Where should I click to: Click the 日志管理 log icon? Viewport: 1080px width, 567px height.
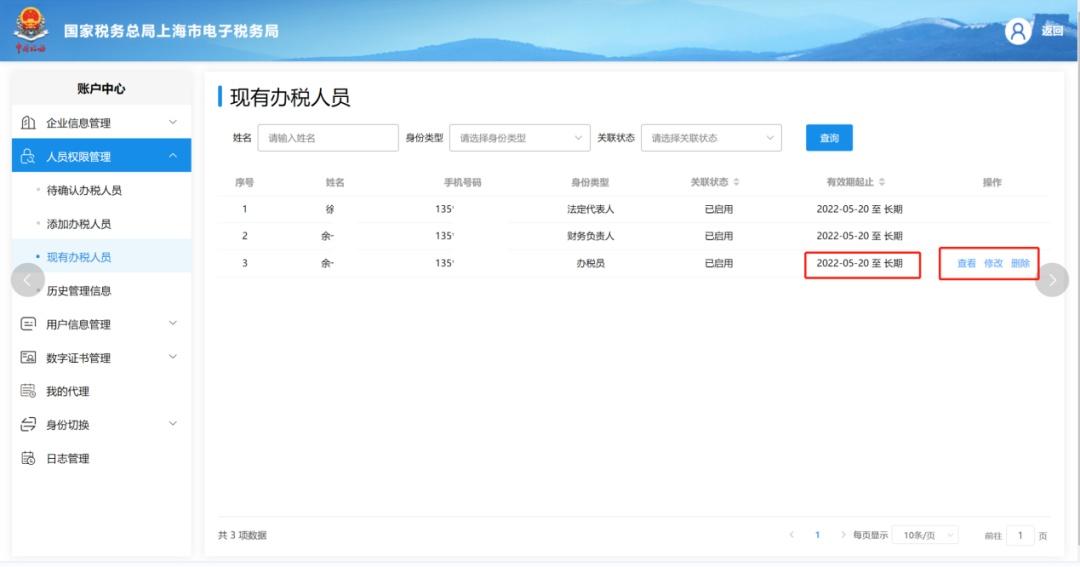(28, 458)
